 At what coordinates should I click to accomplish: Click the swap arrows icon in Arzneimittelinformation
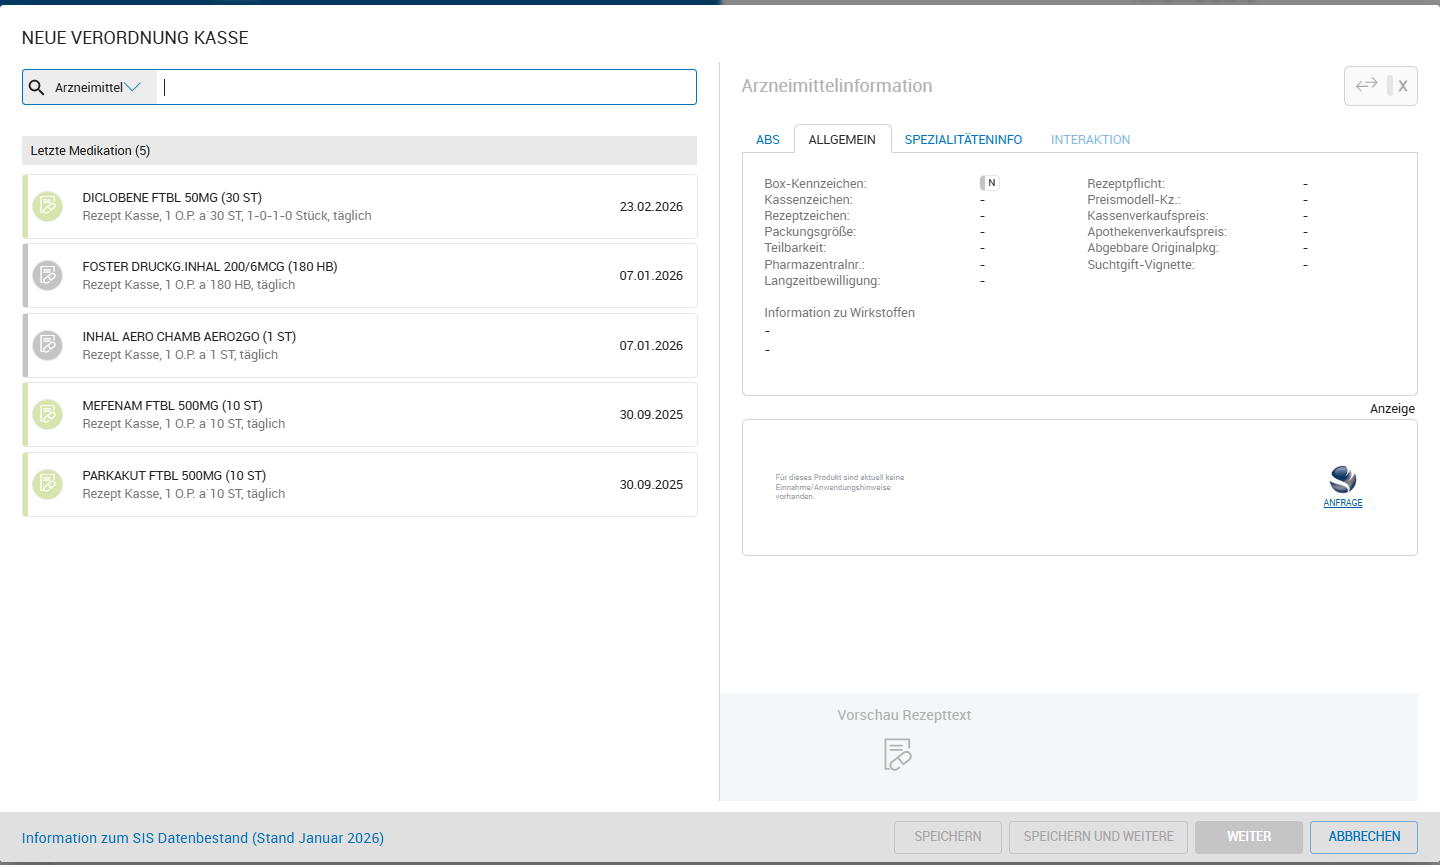pyautogui.click(x=1366, y=86)
